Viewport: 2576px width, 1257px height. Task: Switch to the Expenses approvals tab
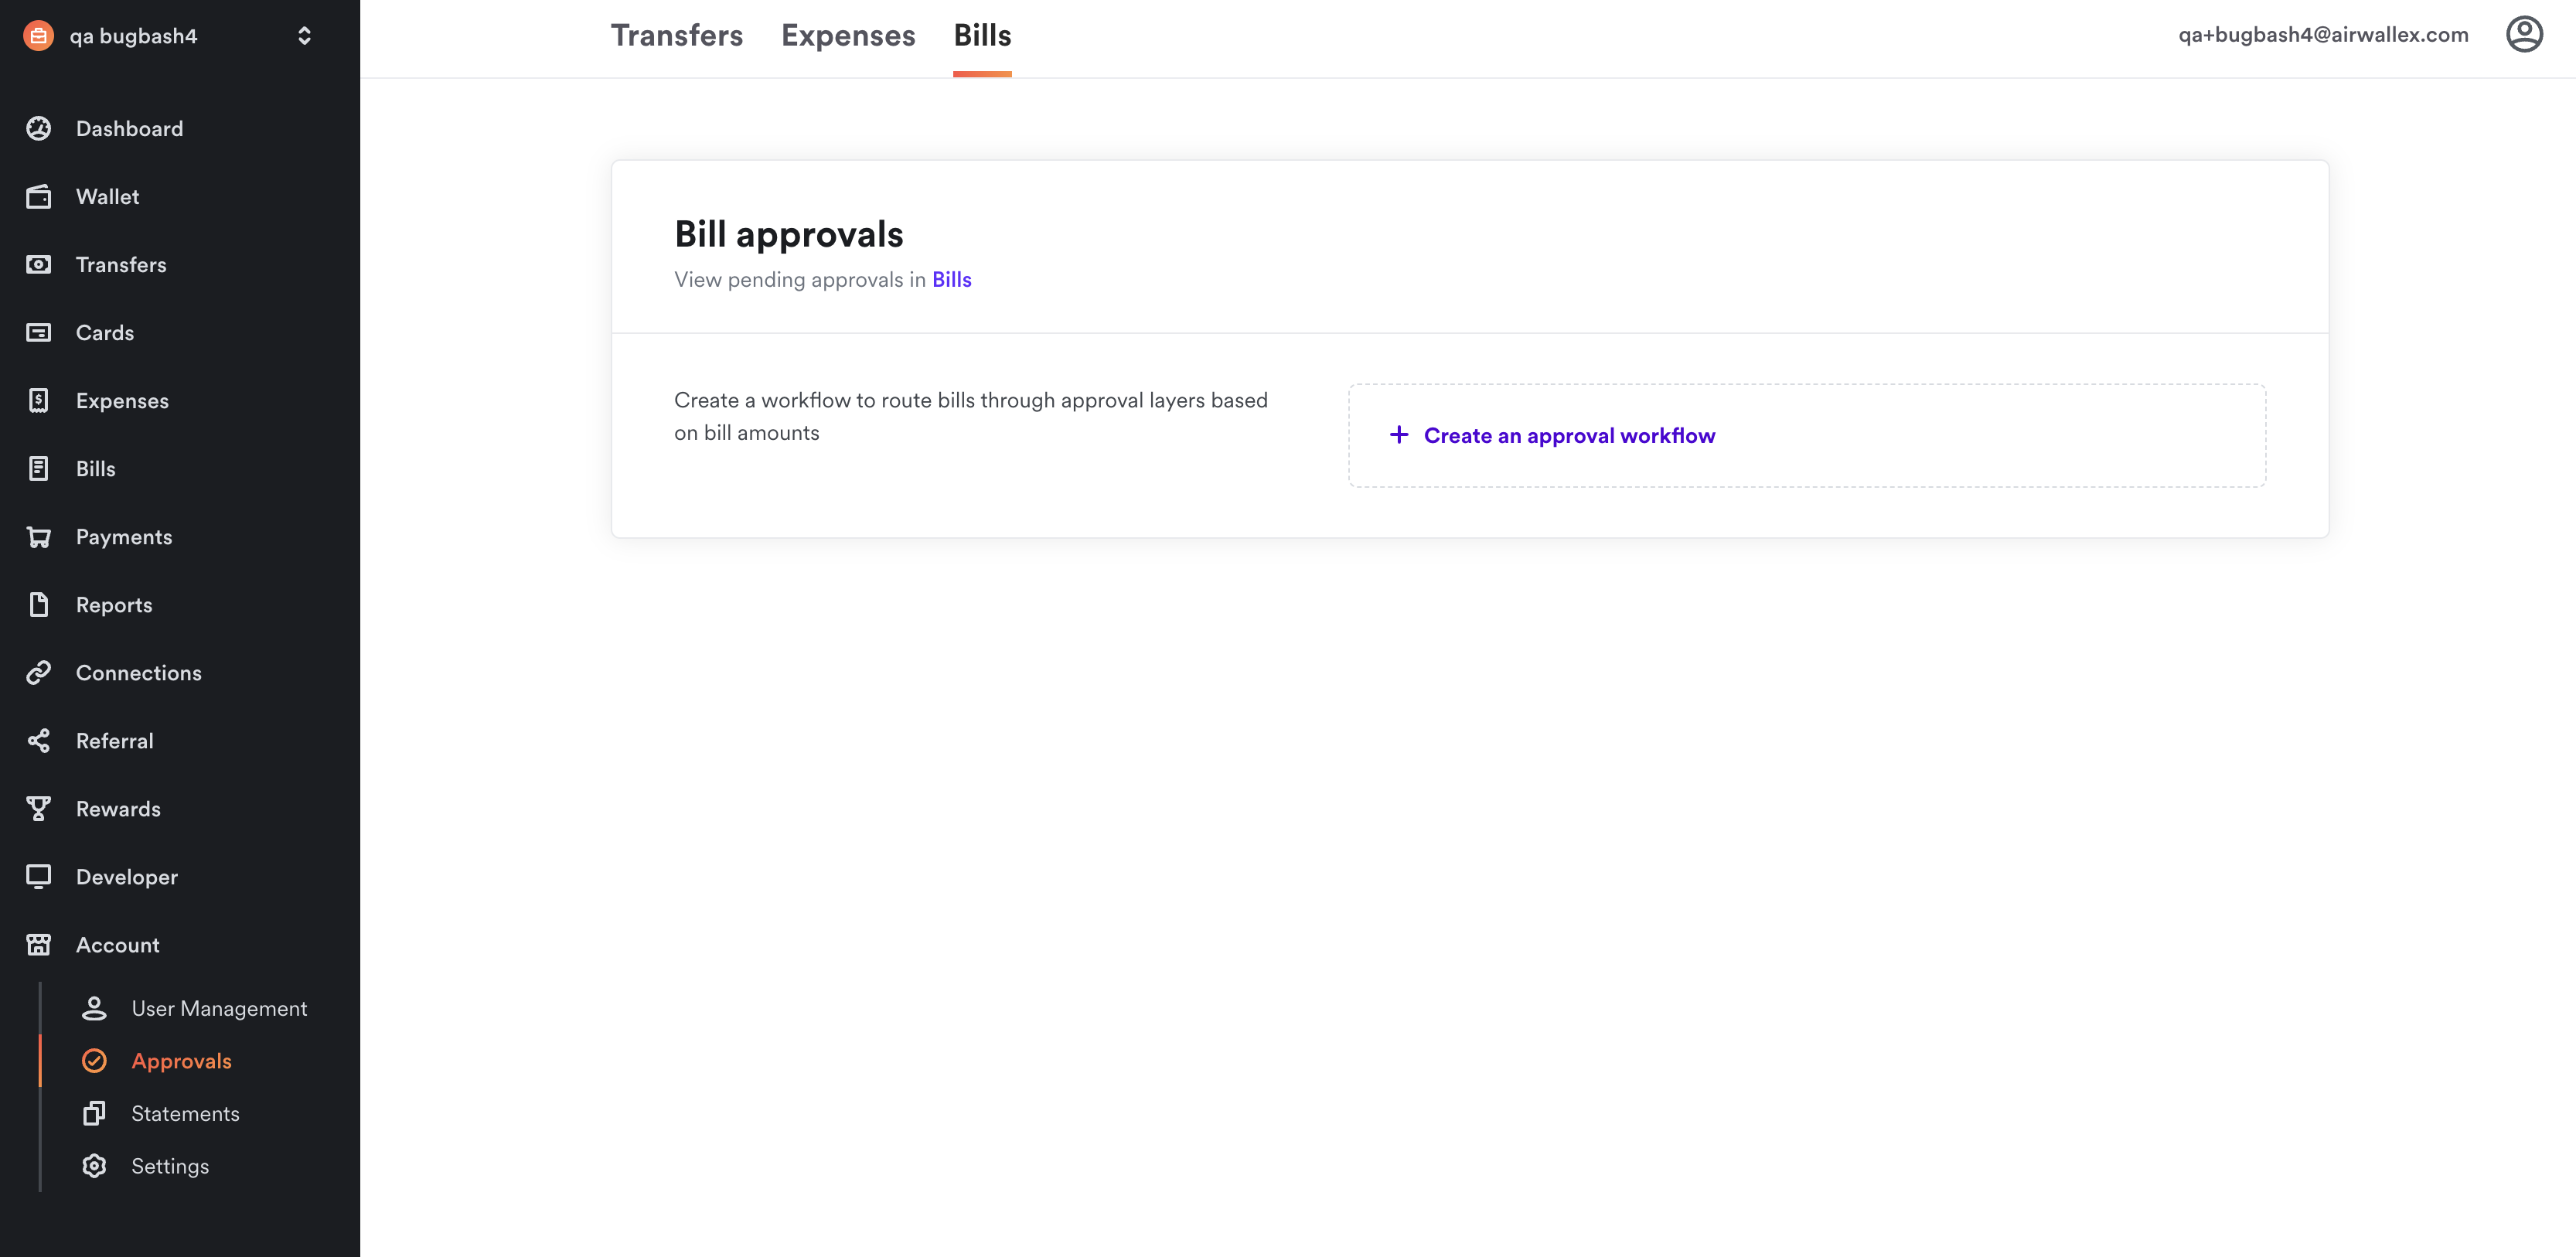click(848, 35)
